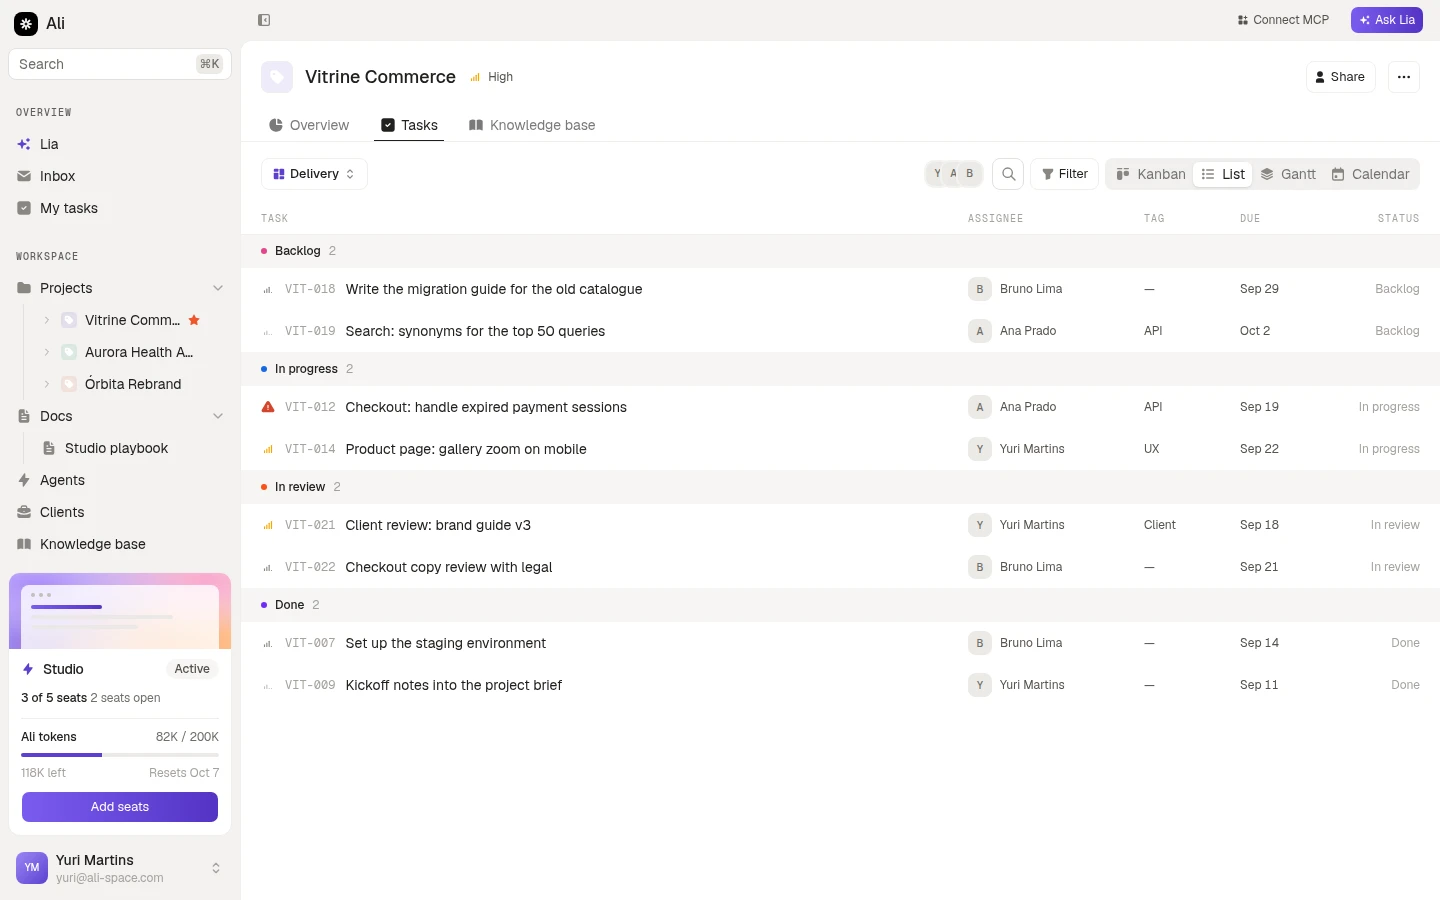
Task: Open the Filter button
Action: click(1065, 174)
